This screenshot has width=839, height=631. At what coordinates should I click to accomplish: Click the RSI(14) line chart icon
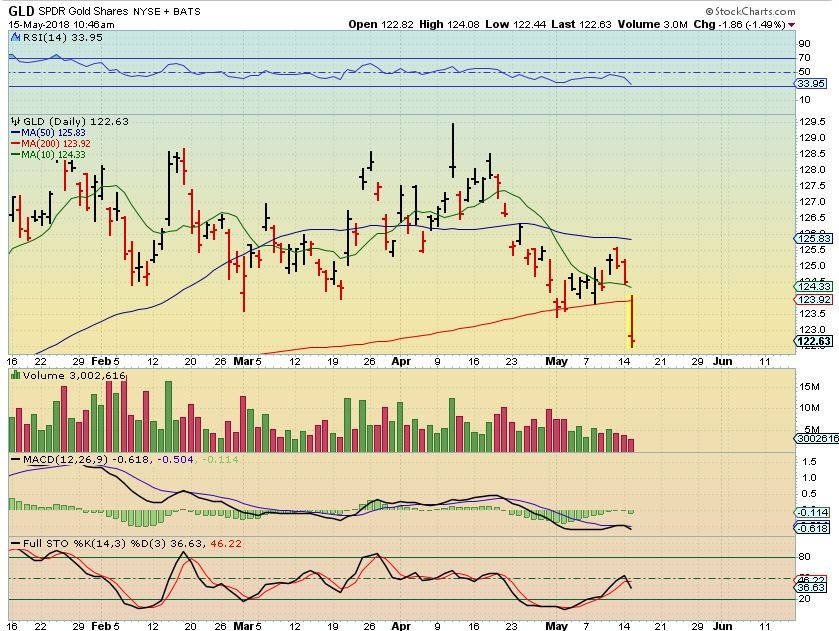click(14, 35)
